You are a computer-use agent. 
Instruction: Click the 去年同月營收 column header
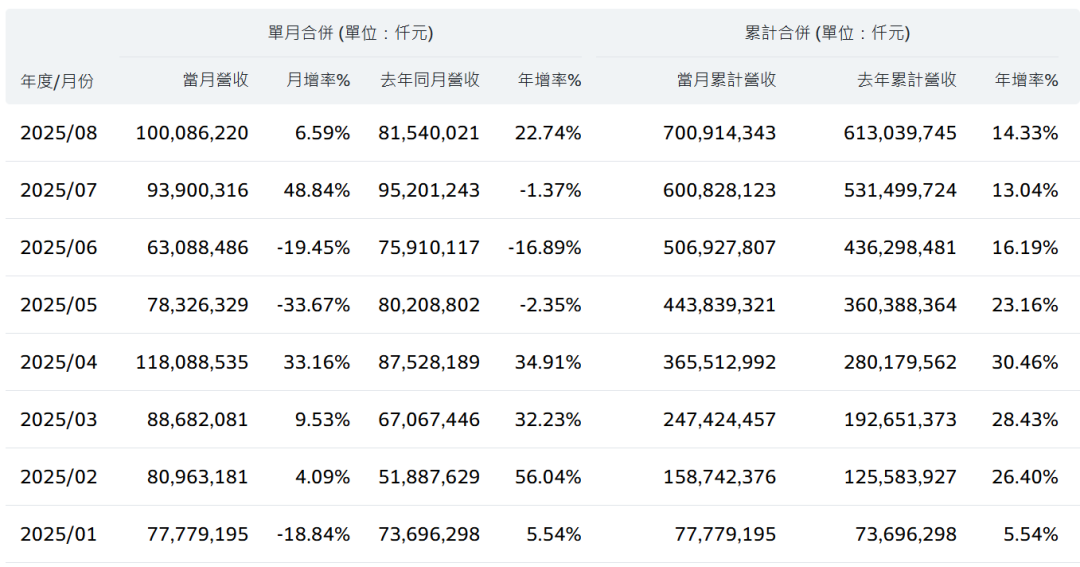(430, 80)
